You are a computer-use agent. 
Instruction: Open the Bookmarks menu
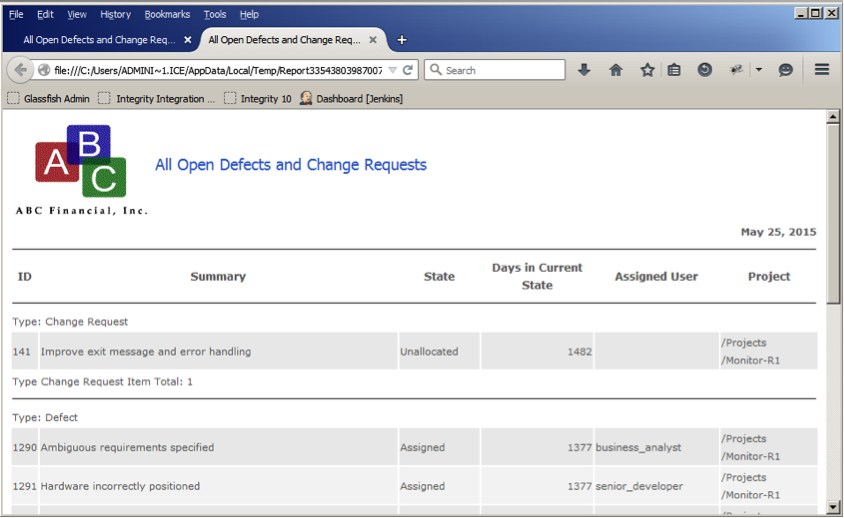coord(166,14)
